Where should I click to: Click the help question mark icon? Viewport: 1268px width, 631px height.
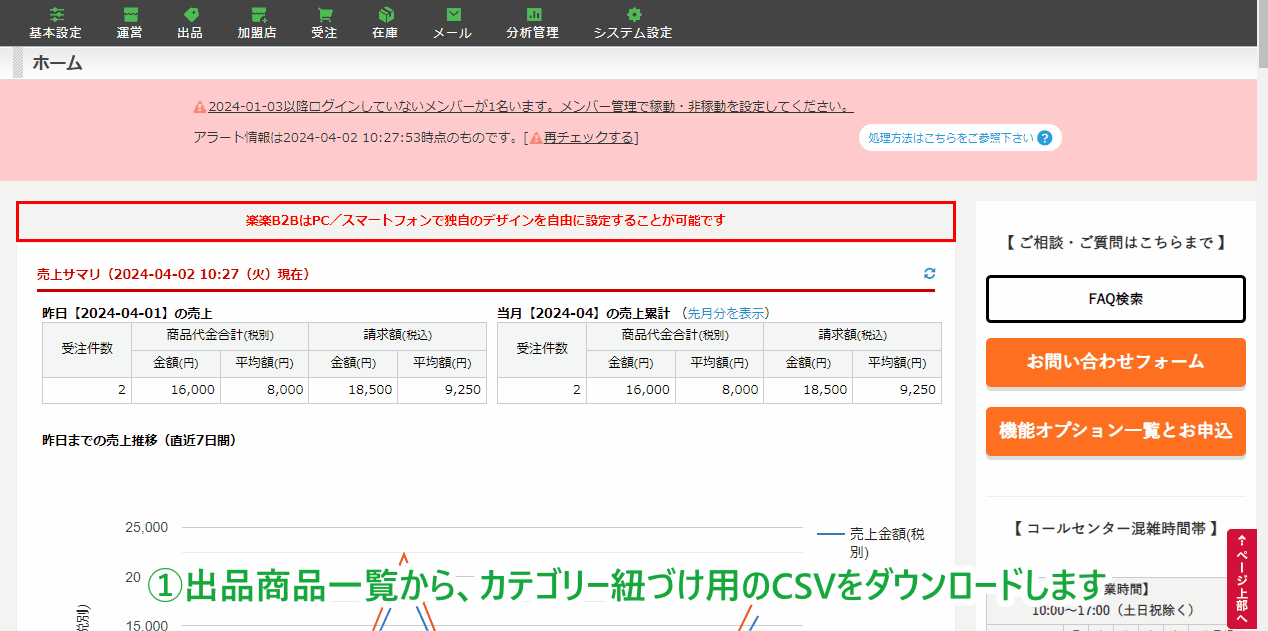1045,138
